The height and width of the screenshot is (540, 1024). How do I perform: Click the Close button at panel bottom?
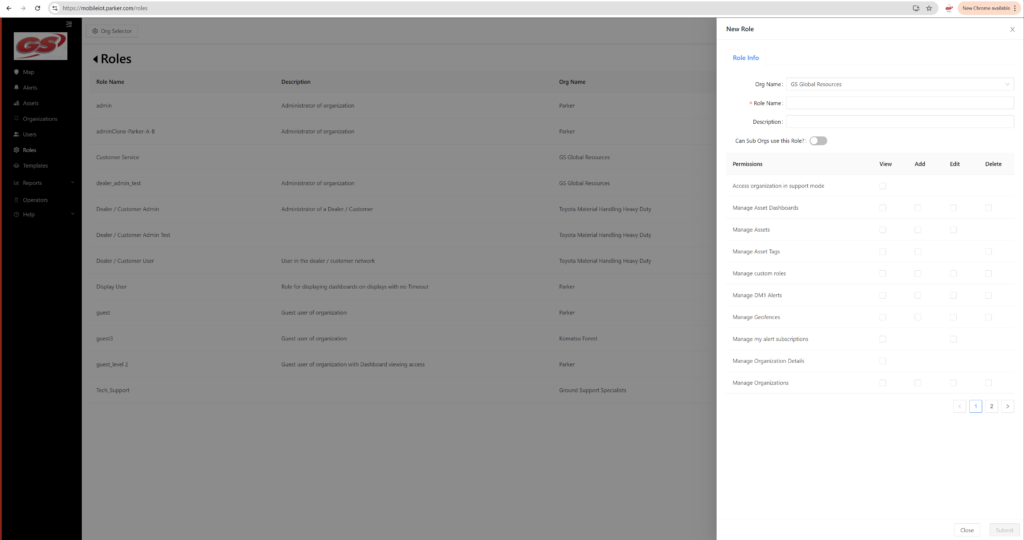coord(967,530)
